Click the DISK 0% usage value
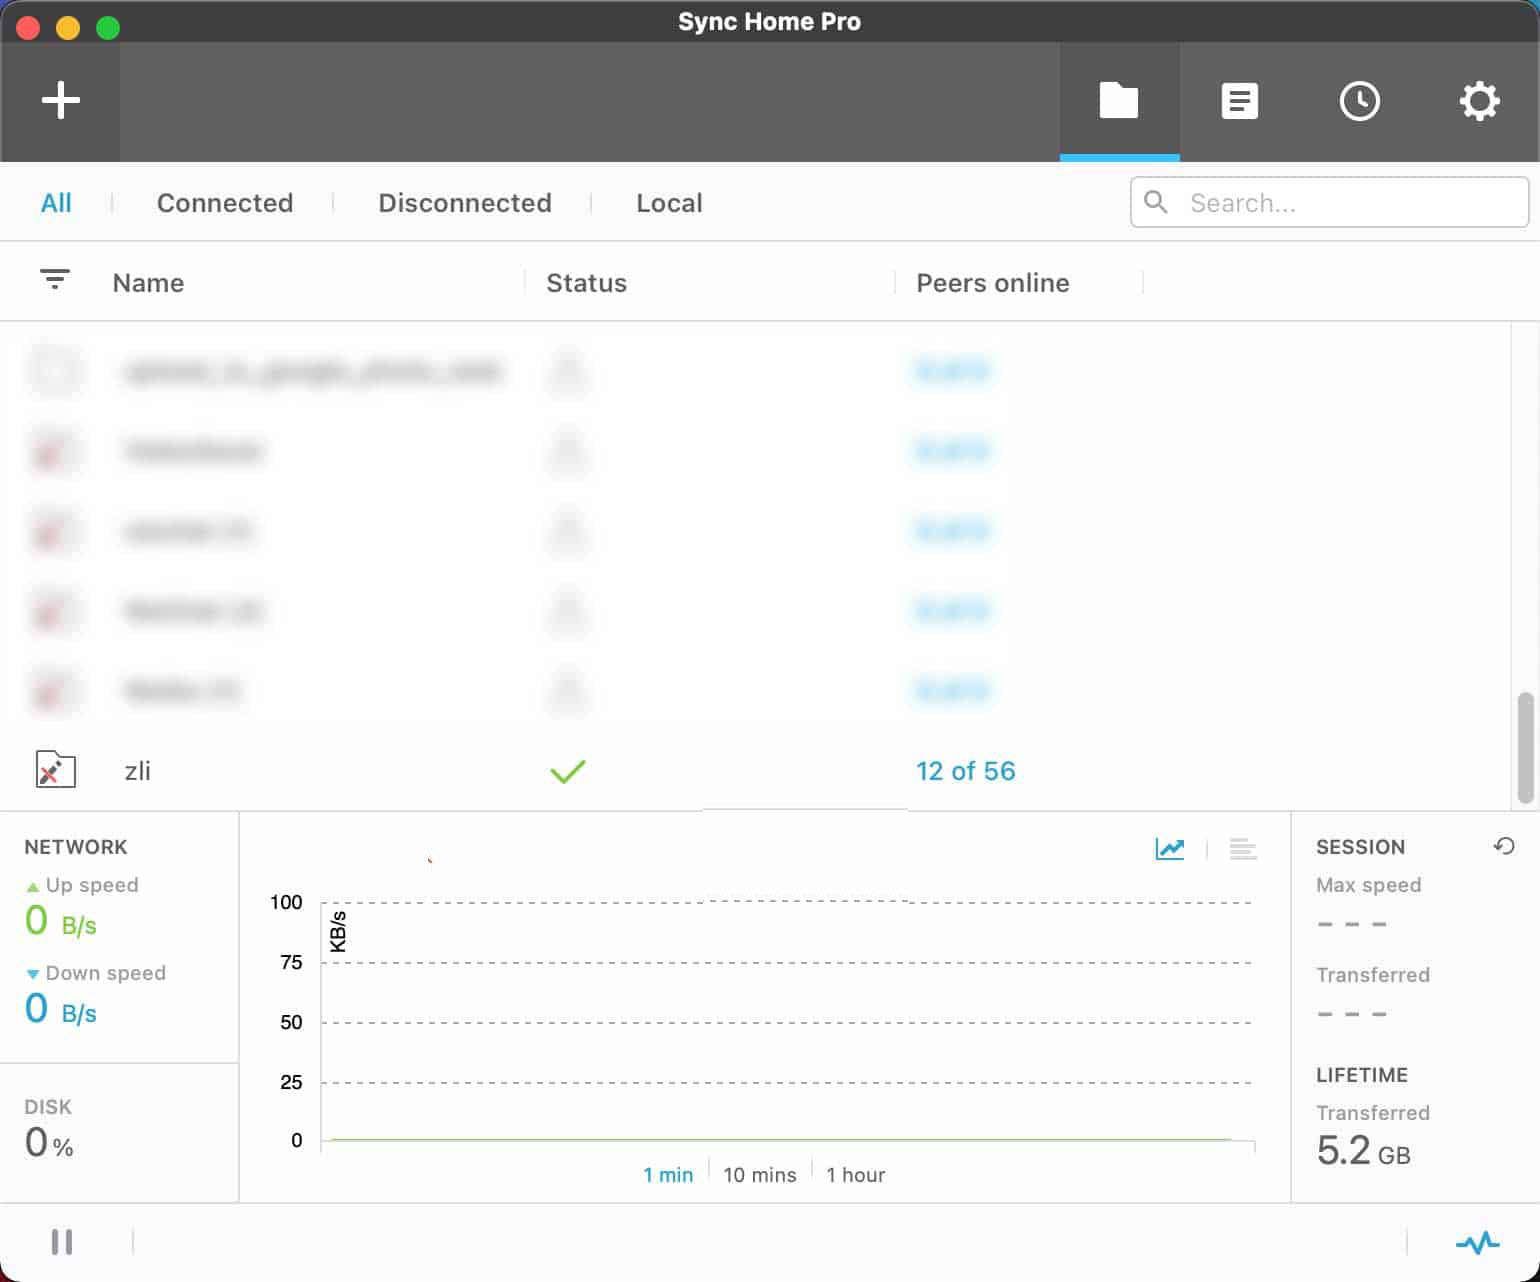 [49, 1142]
